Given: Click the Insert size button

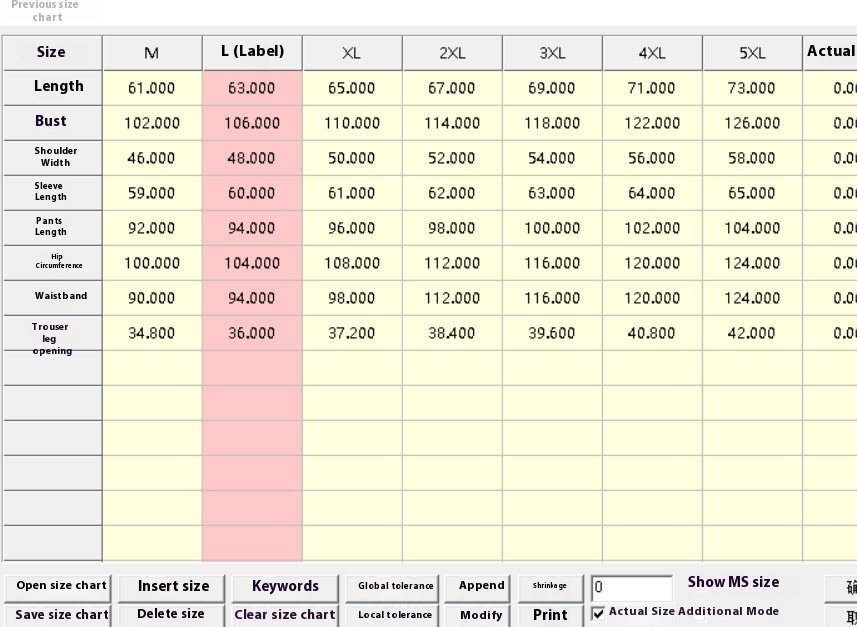Looking at the screenshot, I should coord(173,586).
